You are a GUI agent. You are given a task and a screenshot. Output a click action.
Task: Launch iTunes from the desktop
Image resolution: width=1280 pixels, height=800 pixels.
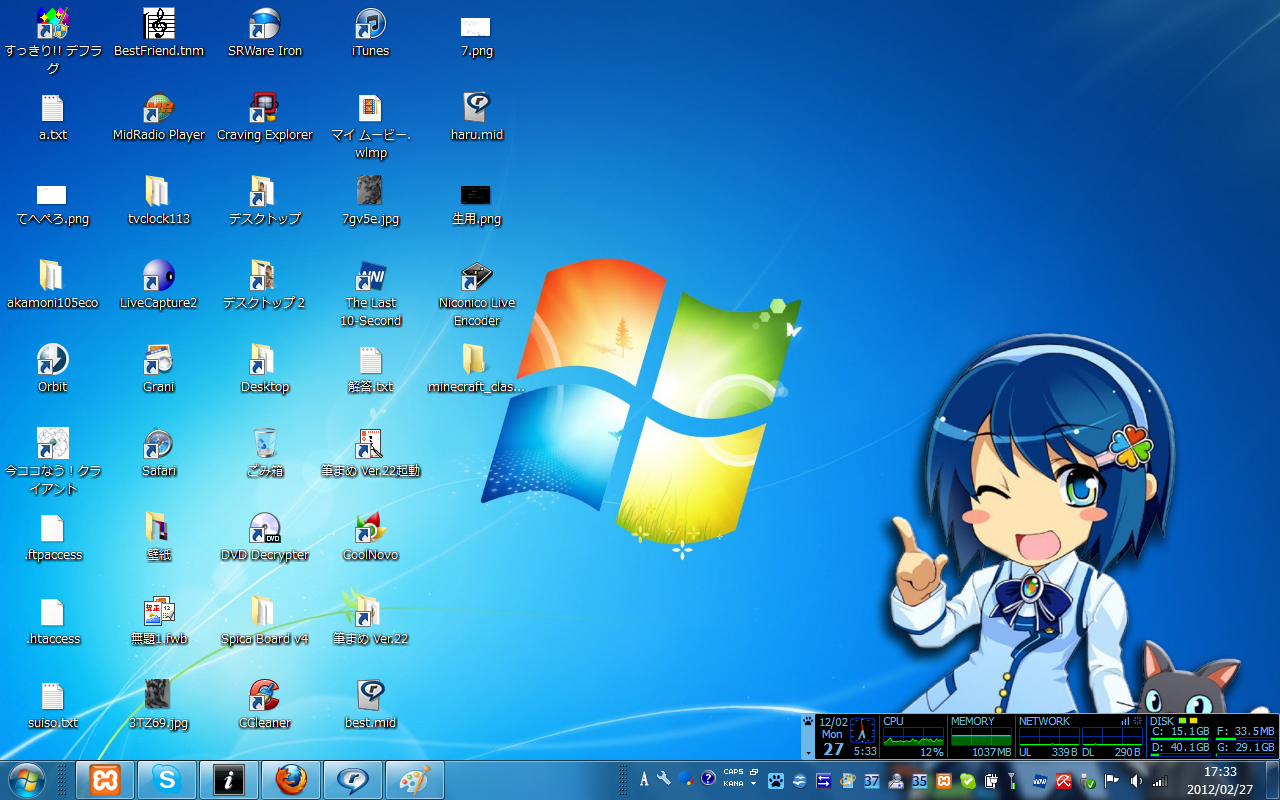[x=370, y=24]
